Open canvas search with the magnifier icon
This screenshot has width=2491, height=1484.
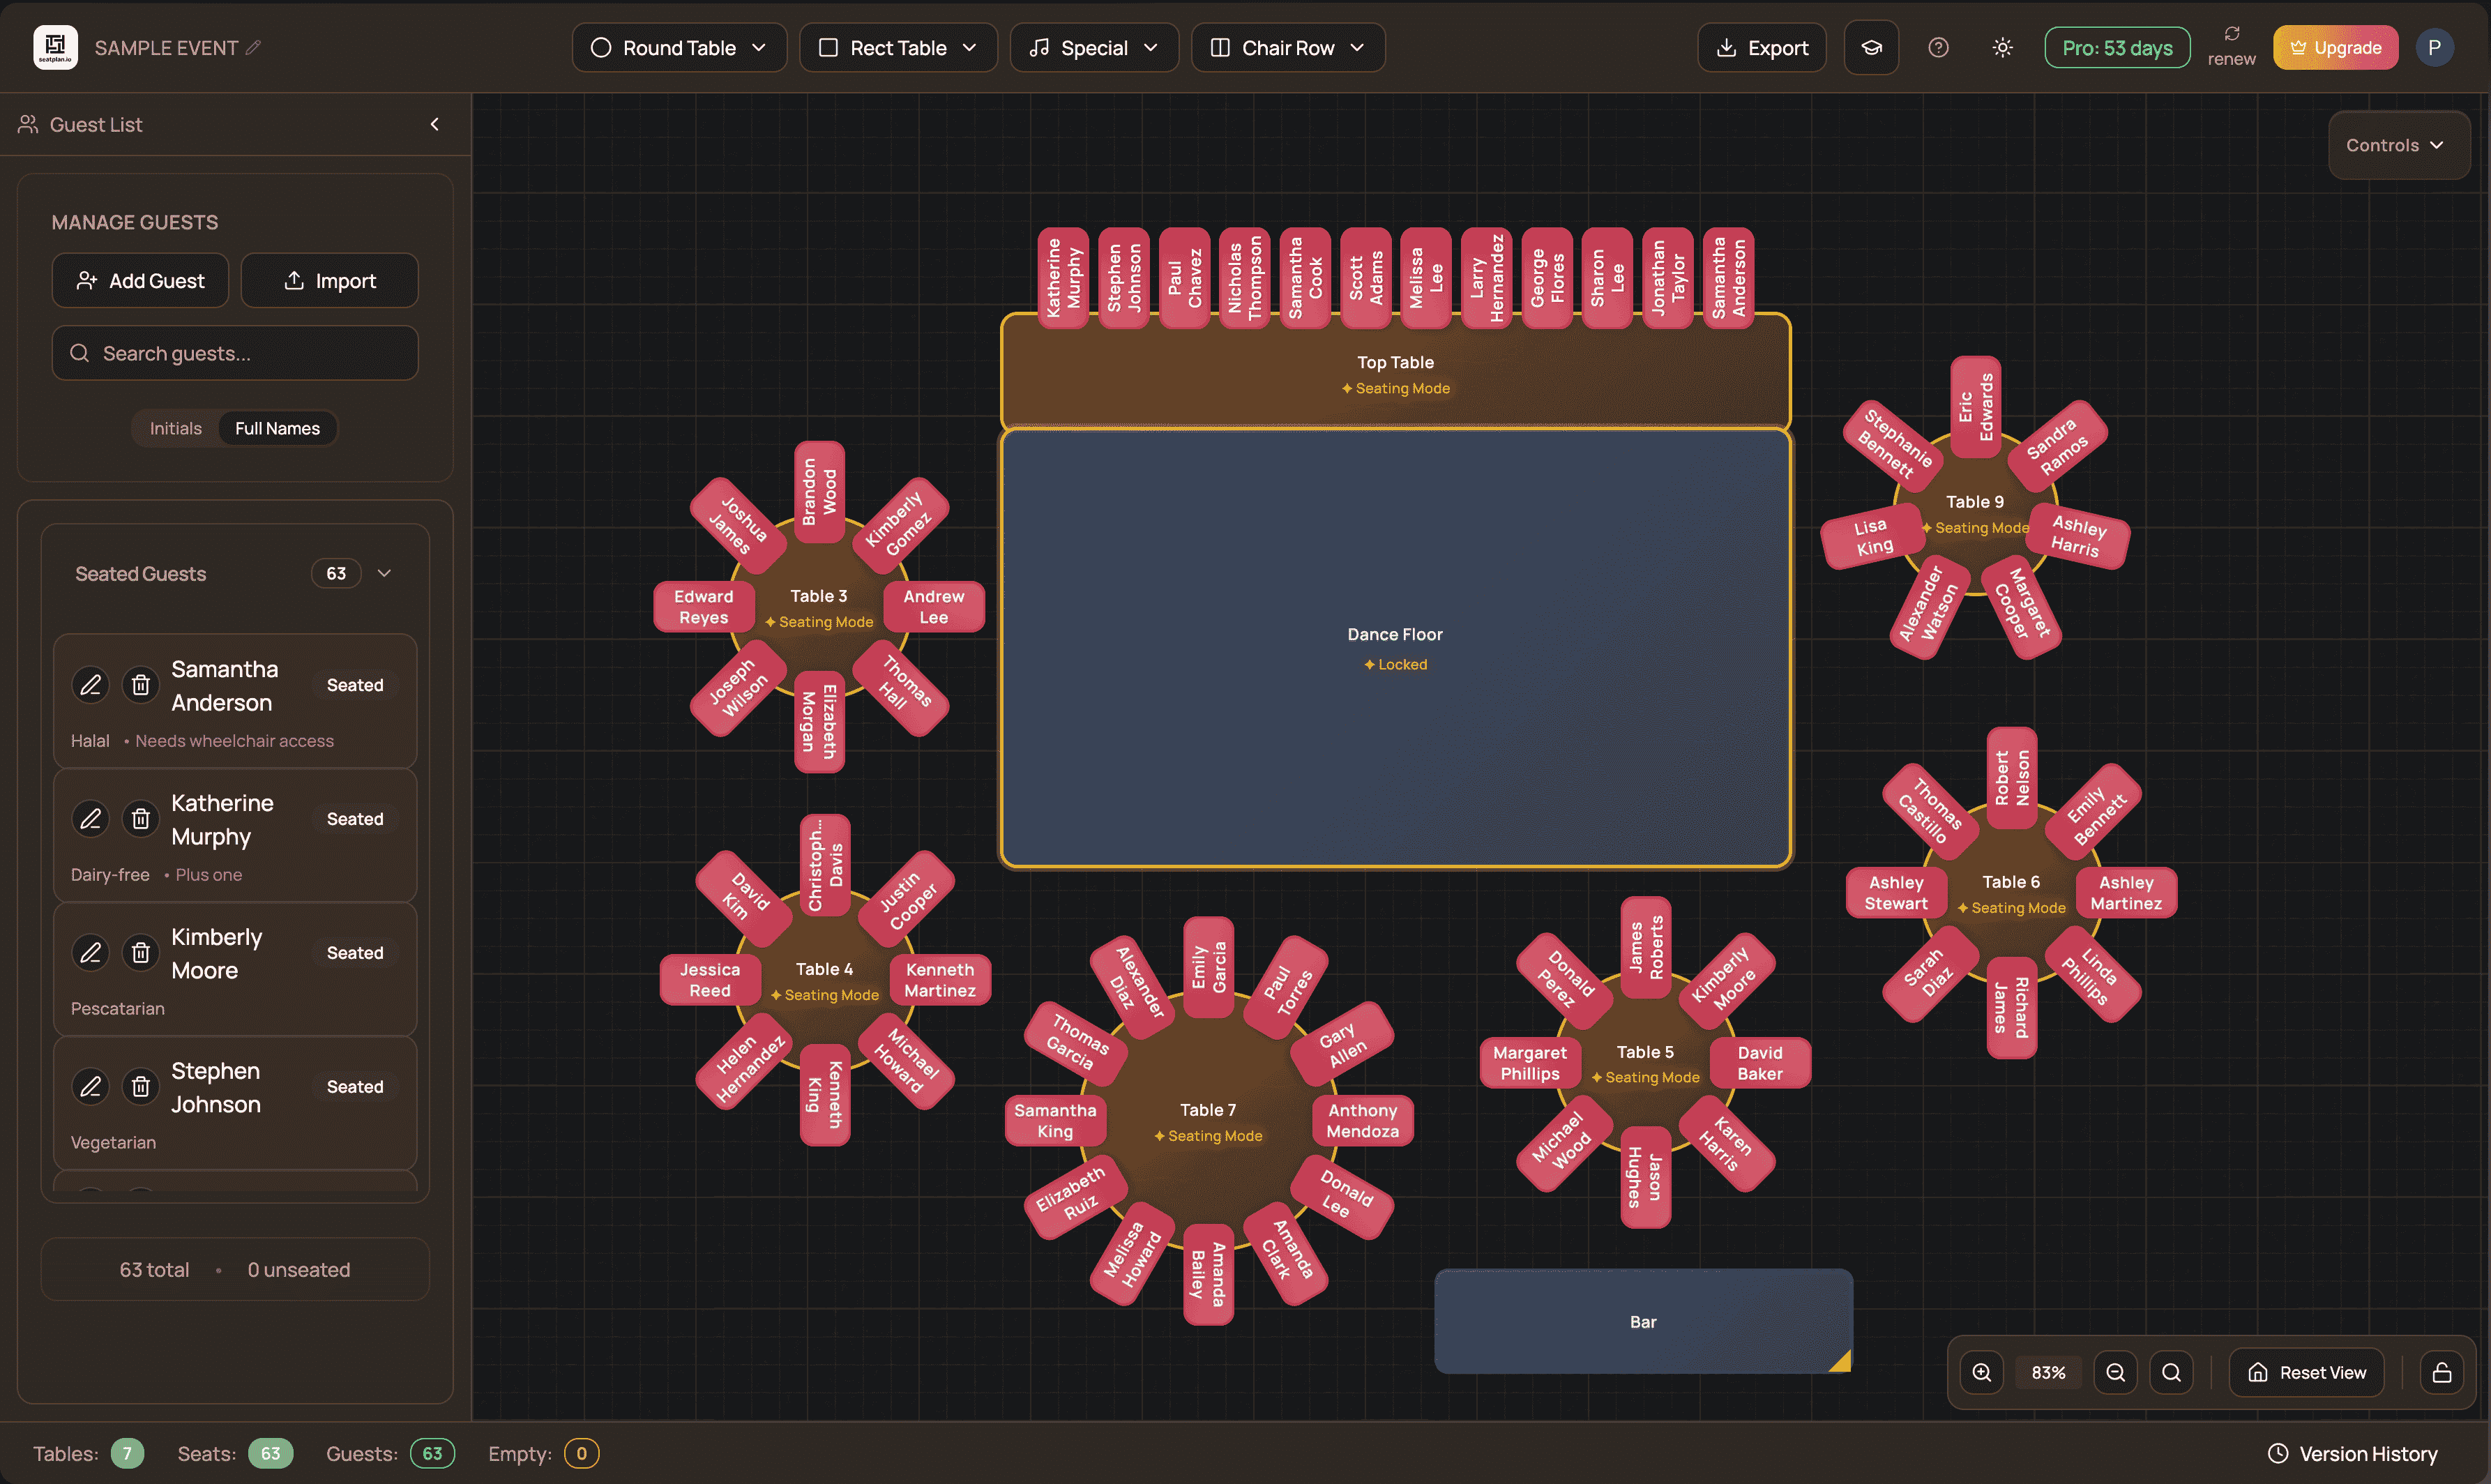[x=2171, y=1372]
